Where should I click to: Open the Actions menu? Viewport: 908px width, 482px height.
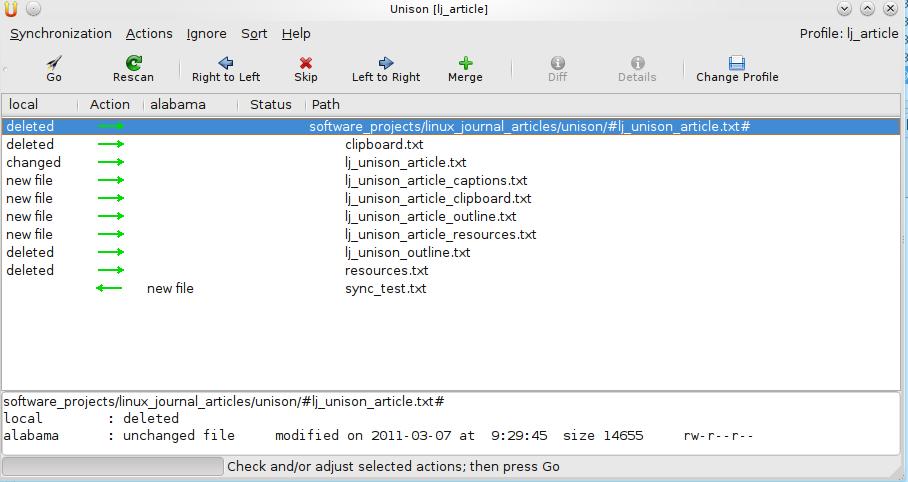(x=149, y=34)
